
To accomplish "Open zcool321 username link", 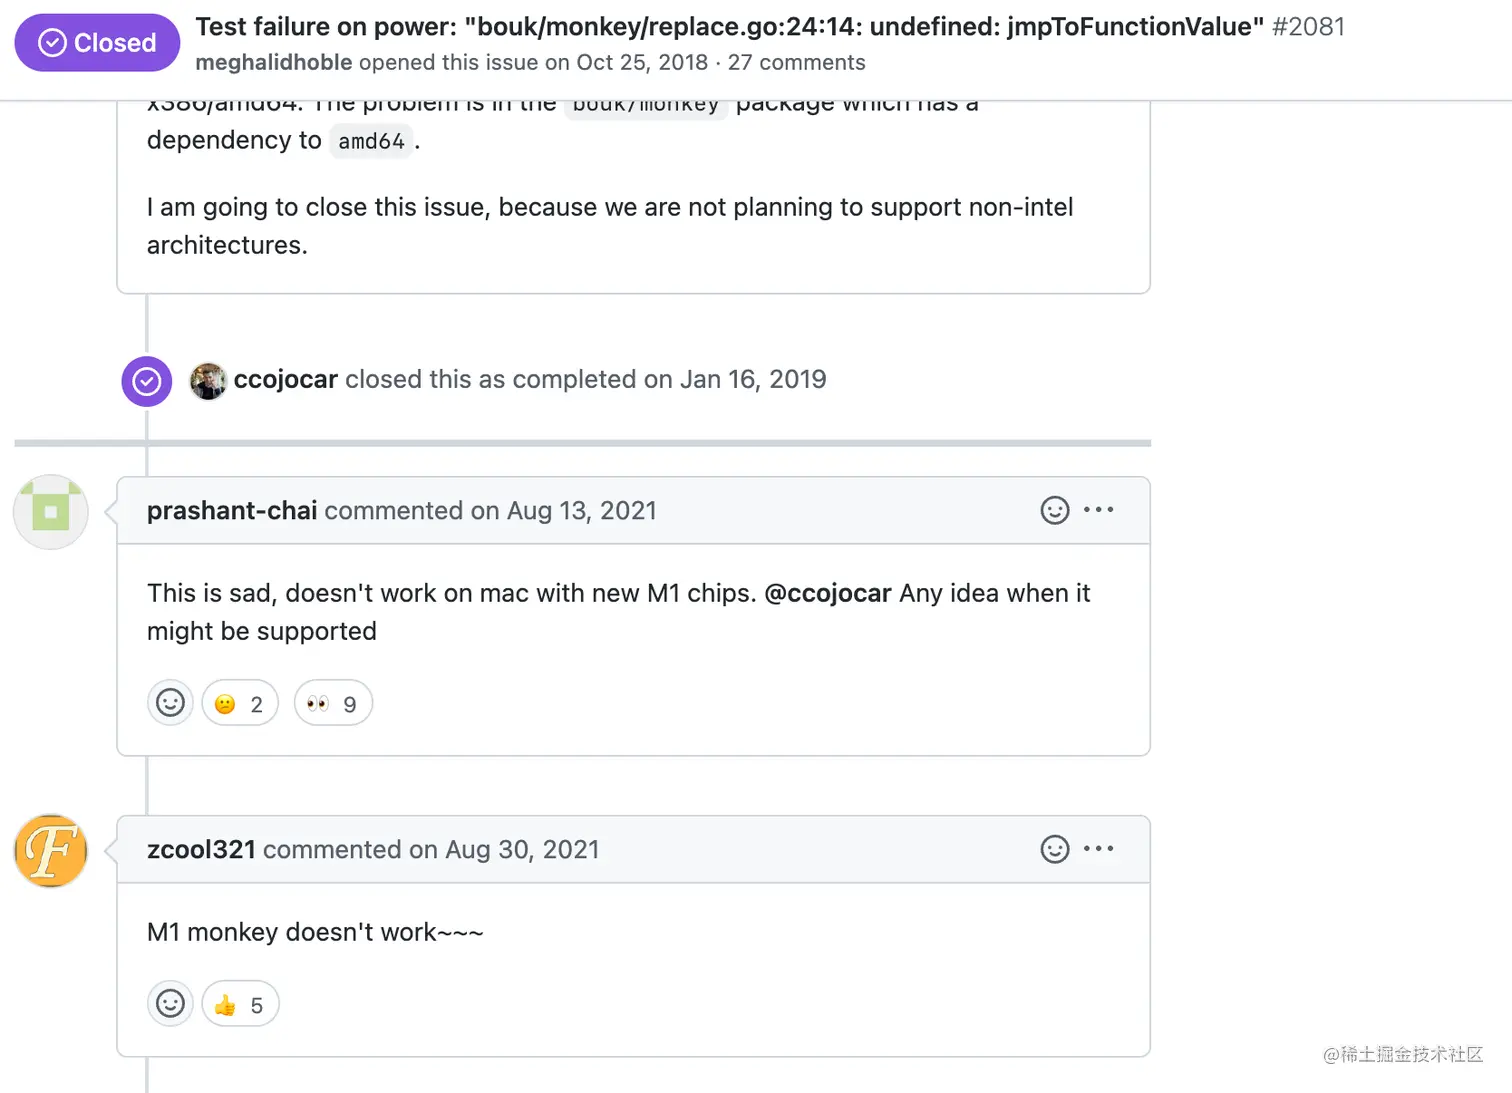I will pyautogui.click(x=201, y=850).
